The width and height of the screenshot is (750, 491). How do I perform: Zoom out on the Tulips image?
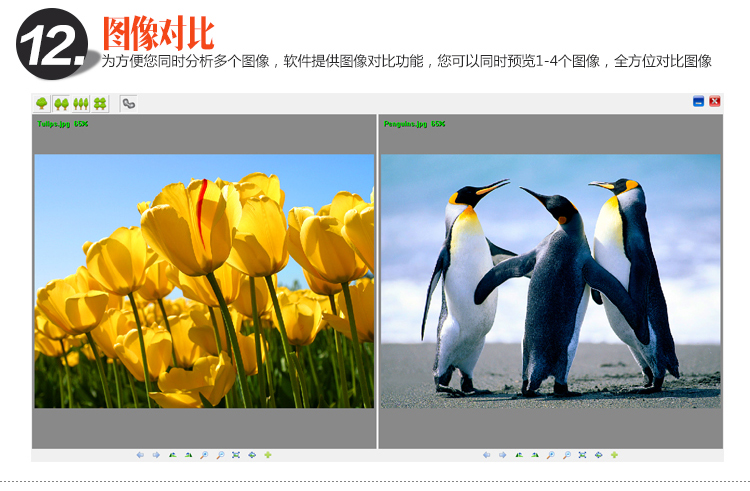(220, 455)
